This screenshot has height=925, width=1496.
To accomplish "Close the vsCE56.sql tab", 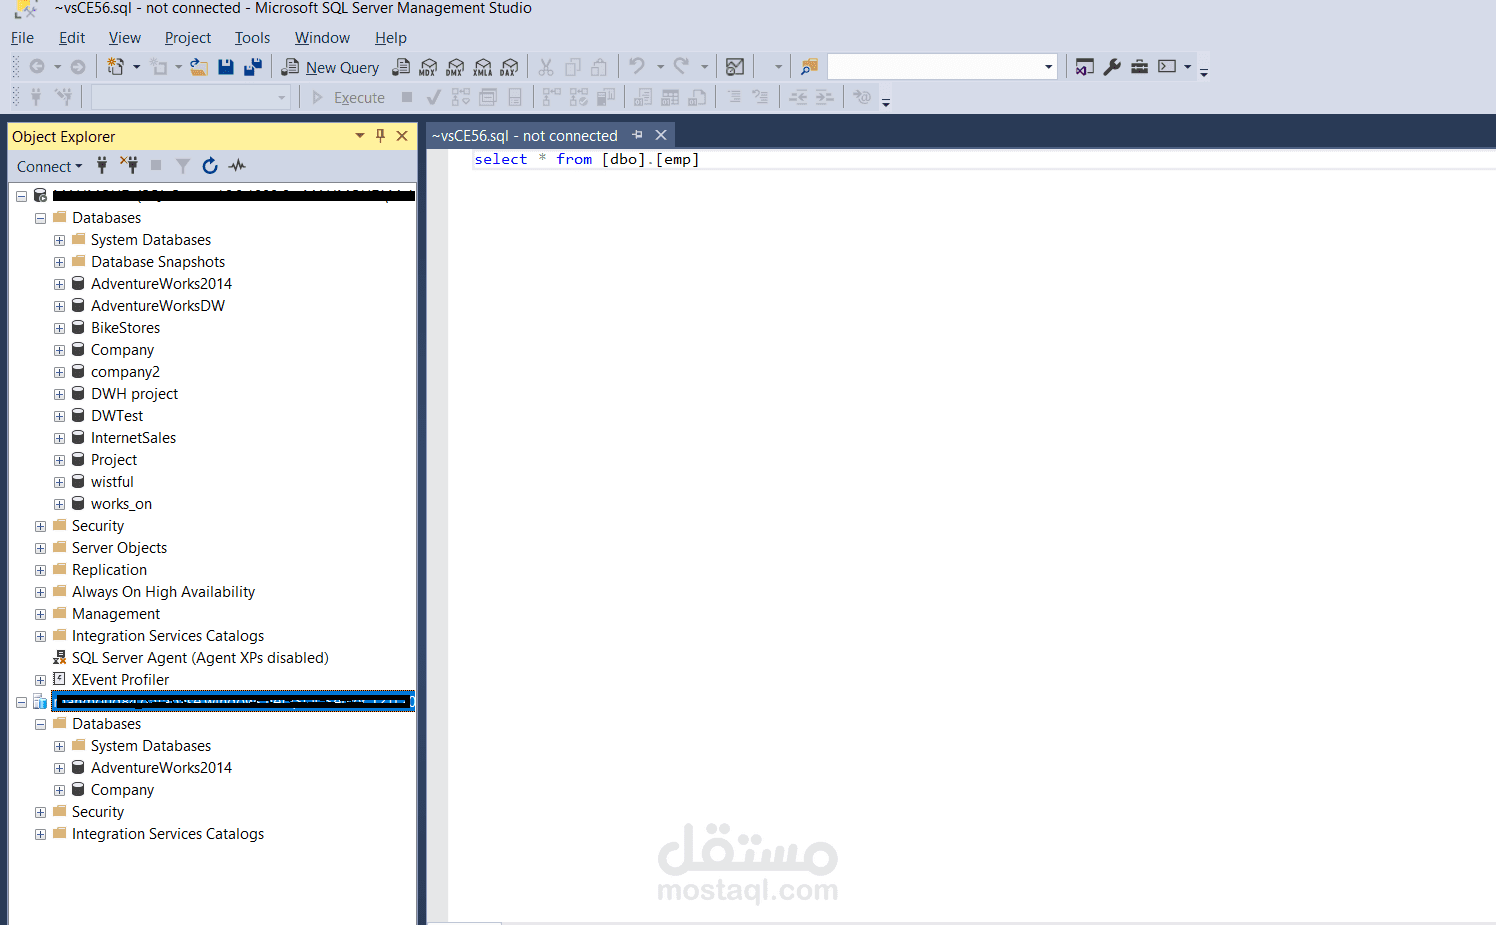I will [661, 135].
